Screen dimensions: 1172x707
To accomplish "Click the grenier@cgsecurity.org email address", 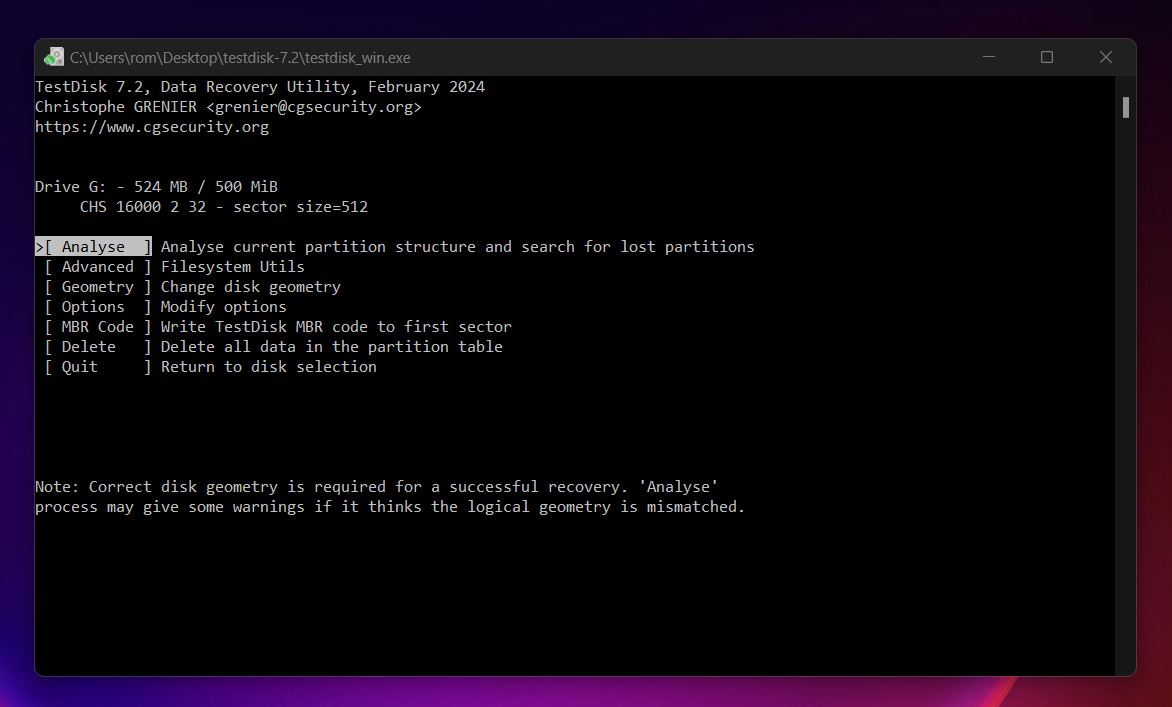I will click(x=315, y=107).
